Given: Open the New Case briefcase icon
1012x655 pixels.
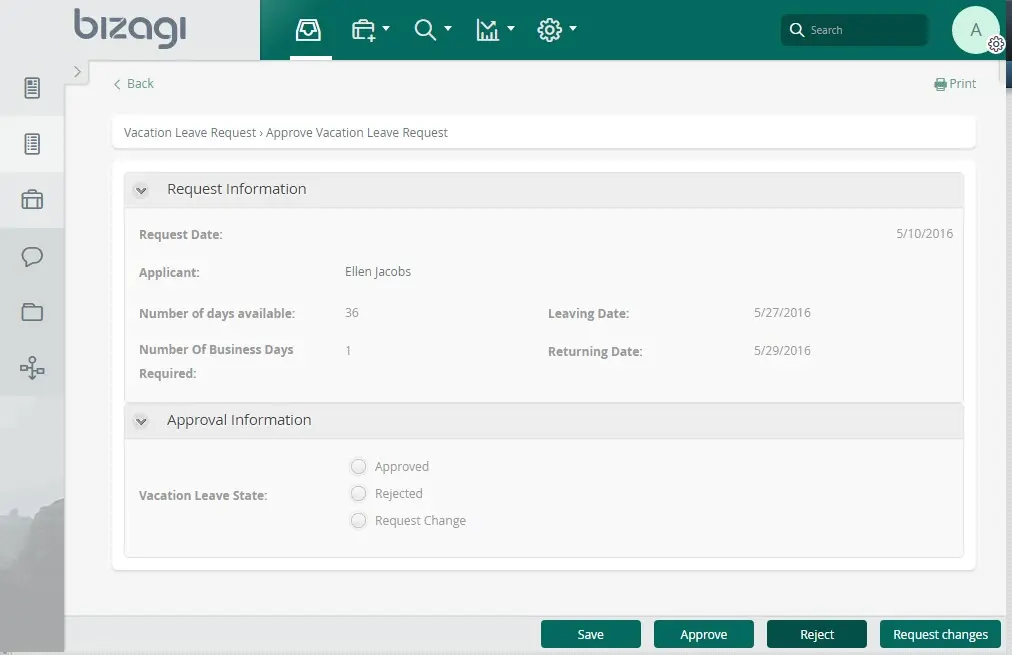Looking at the screenshot, I should 363,30.
